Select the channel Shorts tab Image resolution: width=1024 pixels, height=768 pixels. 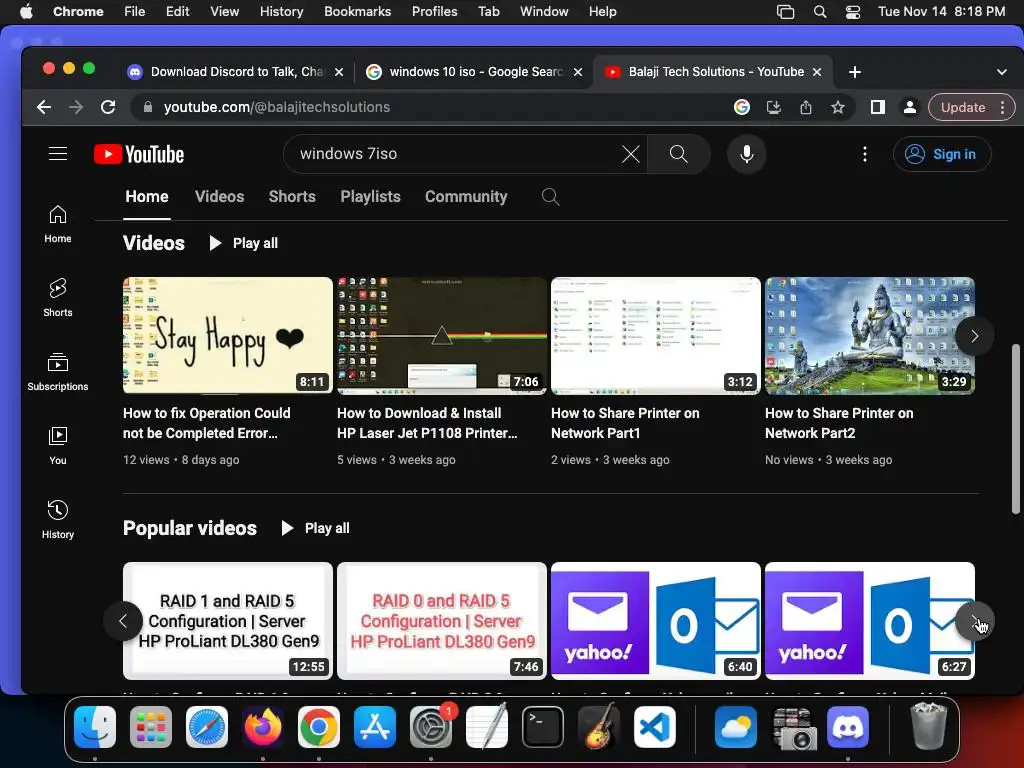tap(292, 197)
